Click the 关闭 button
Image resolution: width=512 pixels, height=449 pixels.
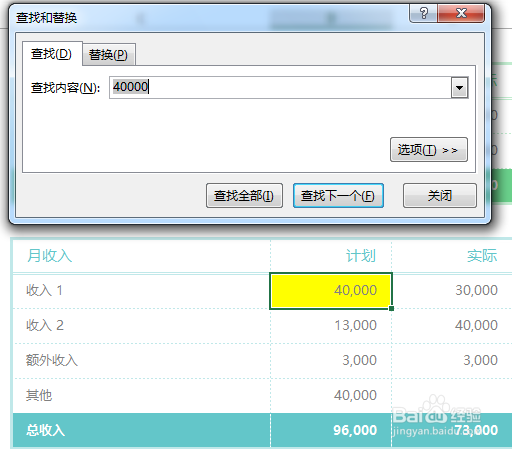(440, 196)
